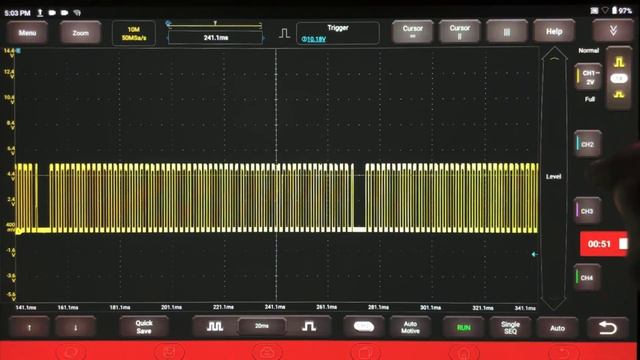
Task: Open the 20ms timebase selector
Action: click(262, 326)
